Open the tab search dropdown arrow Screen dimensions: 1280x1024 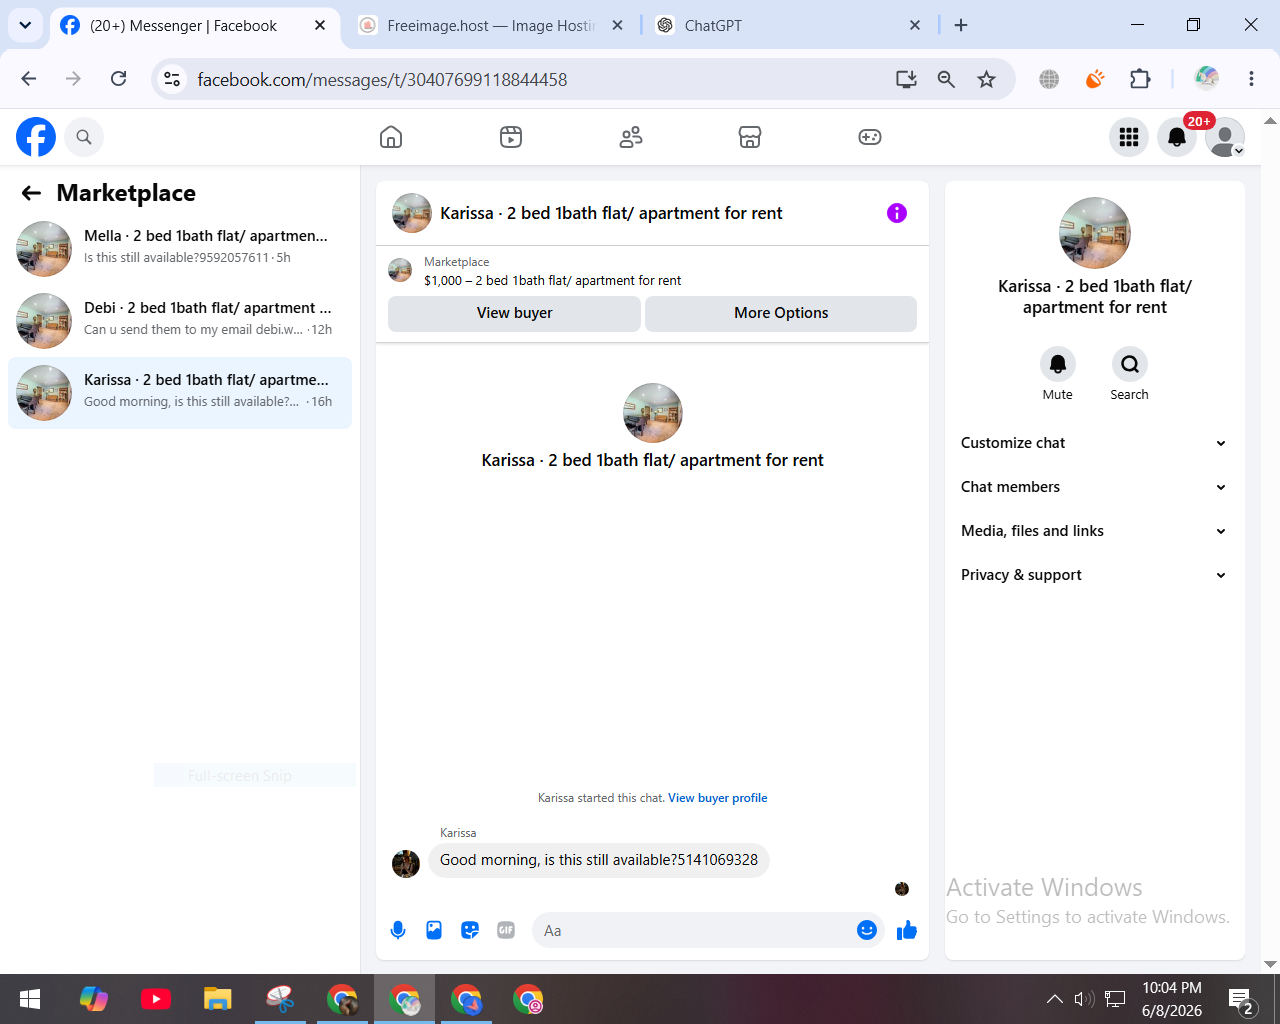(25, 25)
